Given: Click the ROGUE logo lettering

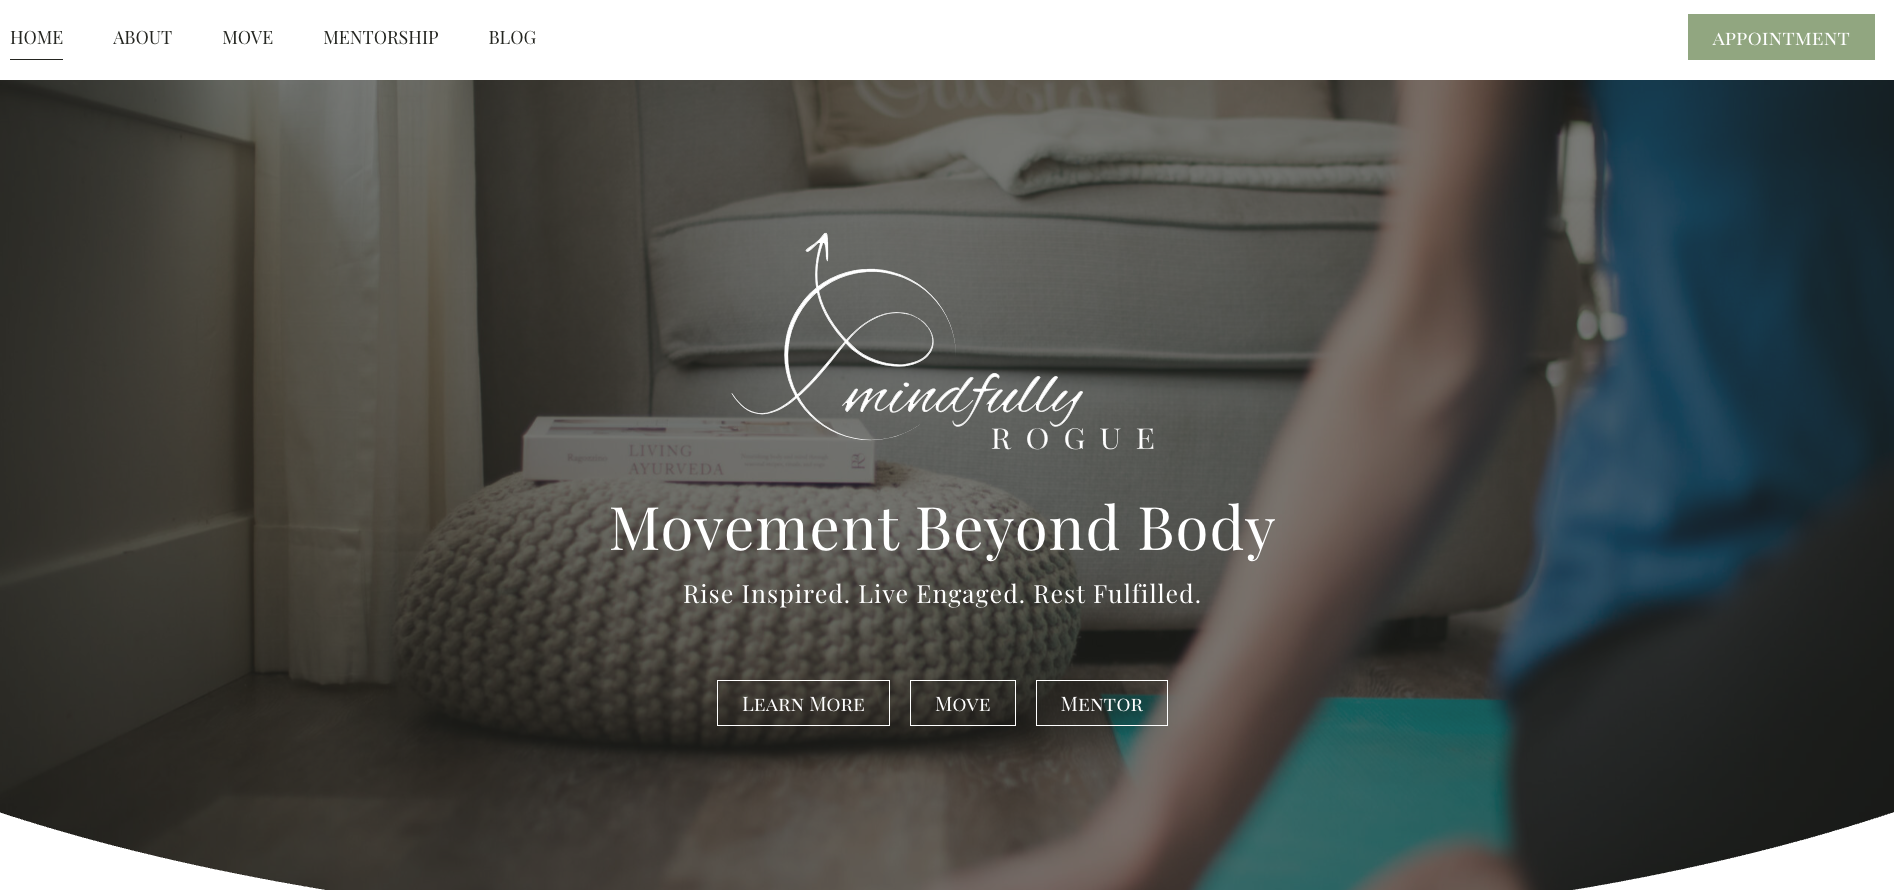Looking at the screenshot, I should [1074, 439].
